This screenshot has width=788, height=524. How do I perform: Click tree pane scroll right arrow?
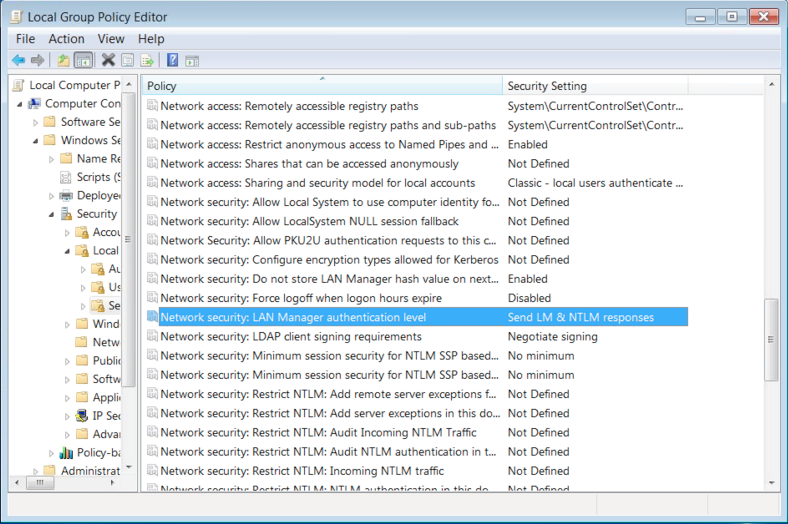(112, 482)
